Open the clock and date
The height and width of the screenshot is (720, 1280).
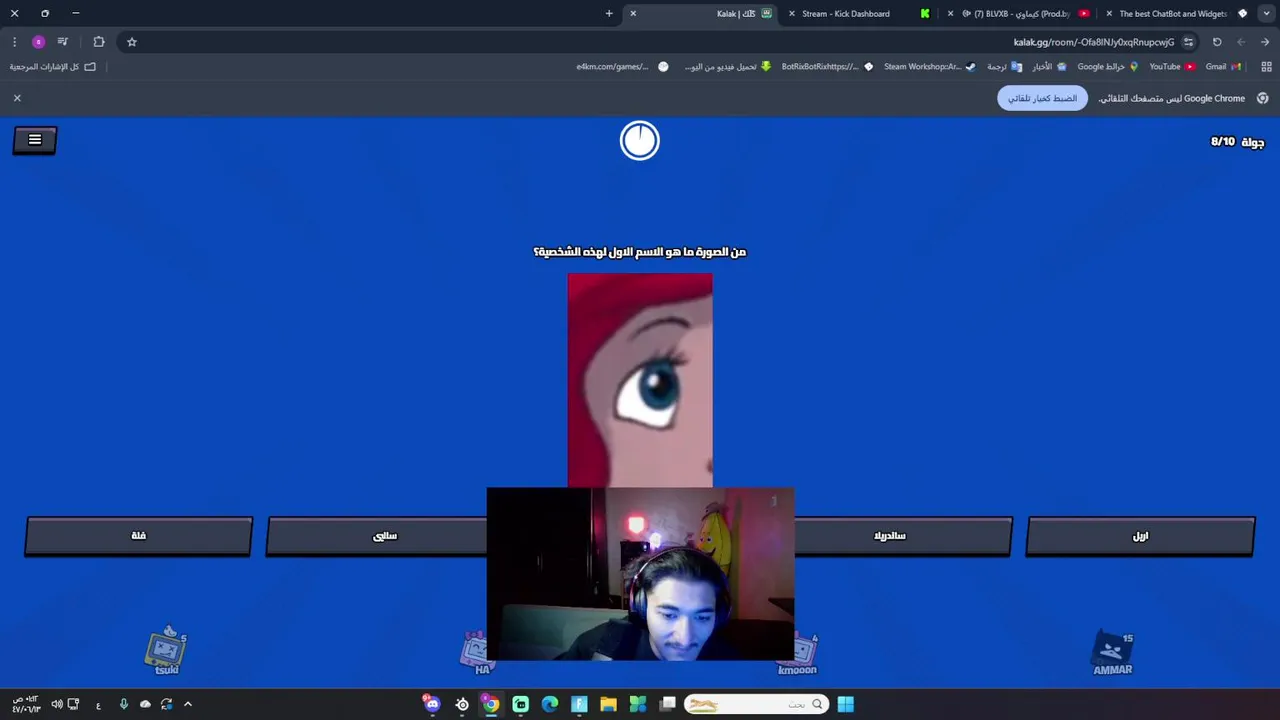click(26, 704)
